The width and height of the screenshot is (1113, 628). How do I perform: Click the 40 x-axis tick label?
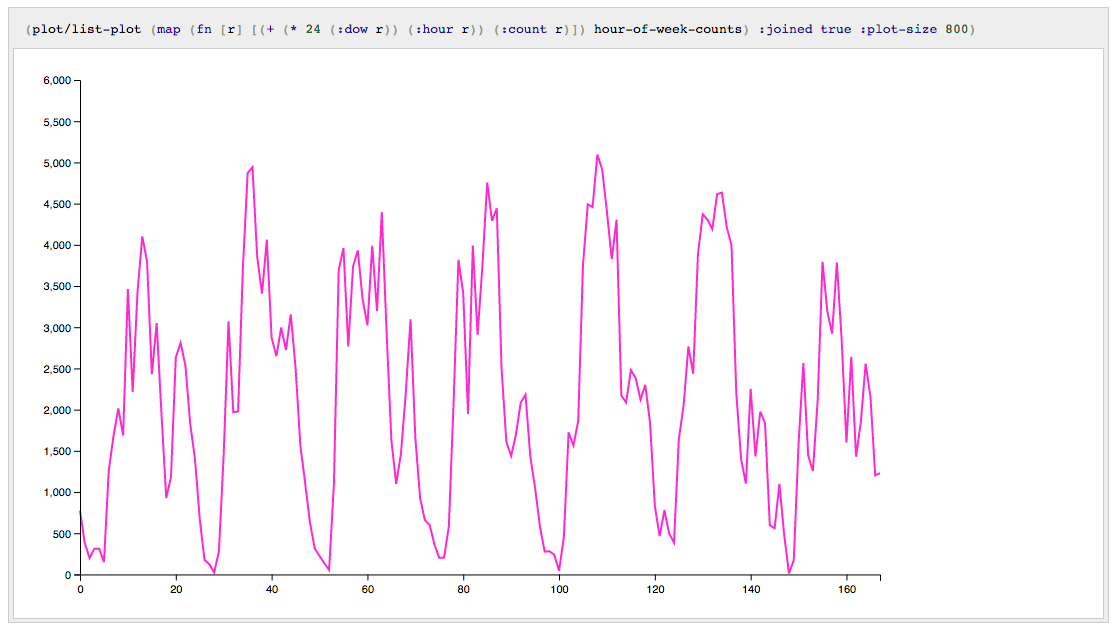pyautogui.click(x=272, y=589)
